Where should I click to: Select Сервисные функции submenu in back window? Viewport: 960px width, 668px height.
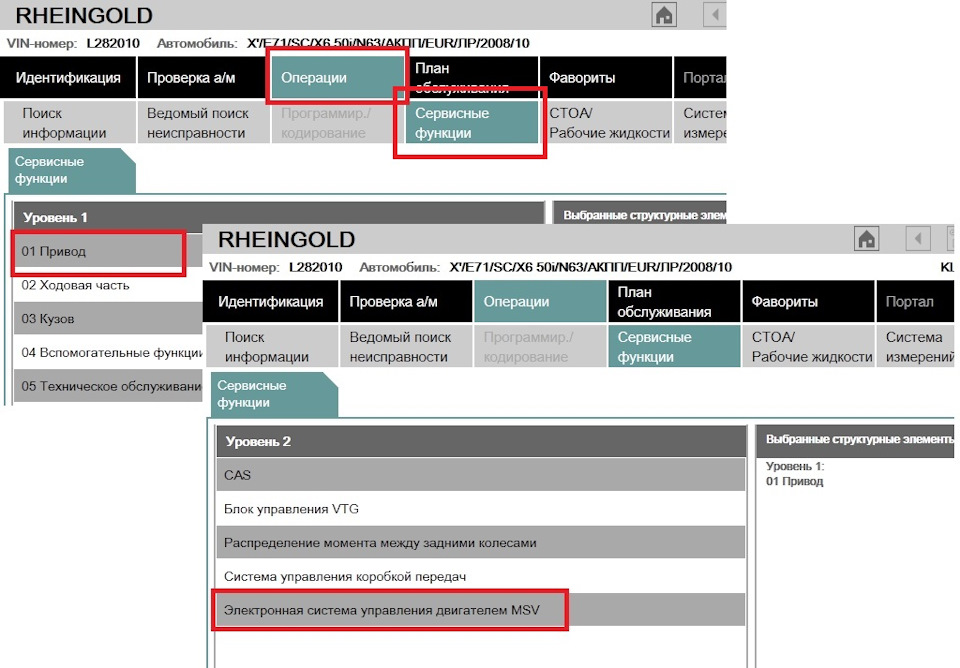471,122
